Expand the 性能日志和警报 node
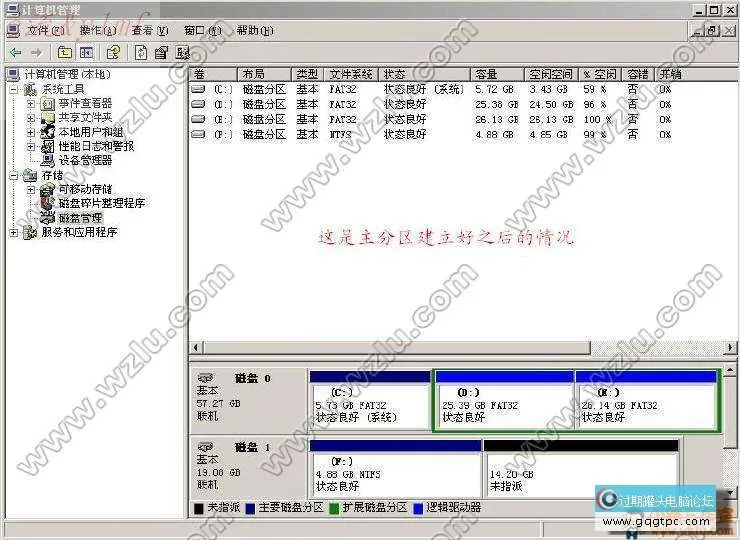This screenshot has height=540, width=740. click(x=31, y=146)
